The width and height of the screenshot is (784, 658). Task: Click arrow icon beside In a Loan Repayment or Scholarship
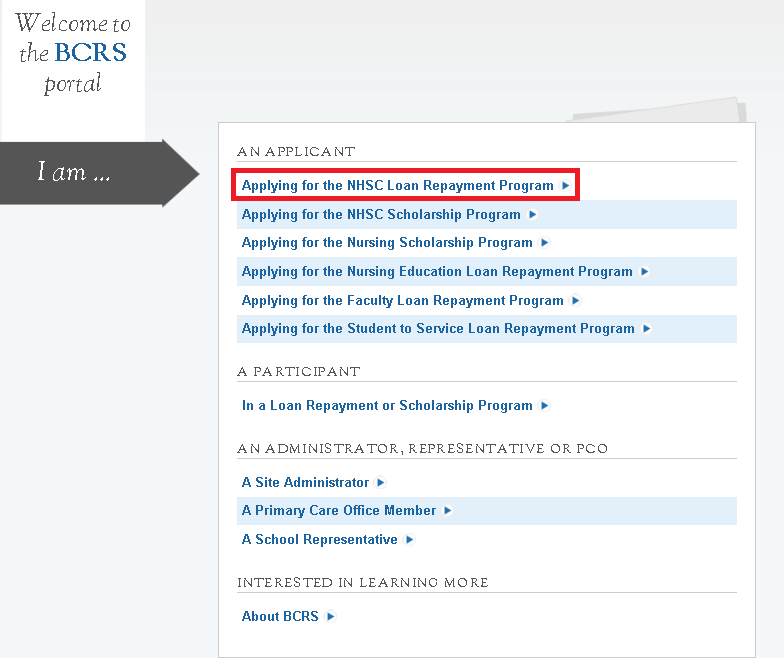(x=544, y=406)
